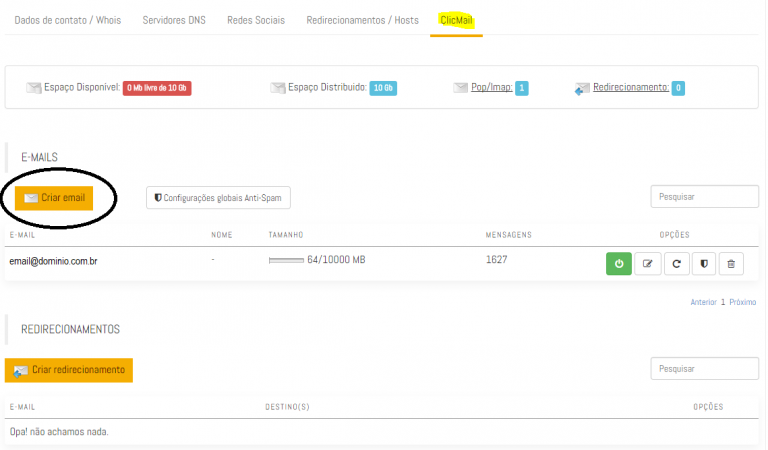Click the envelope icon beside Espaço Disponível

[x=33, y=88]
